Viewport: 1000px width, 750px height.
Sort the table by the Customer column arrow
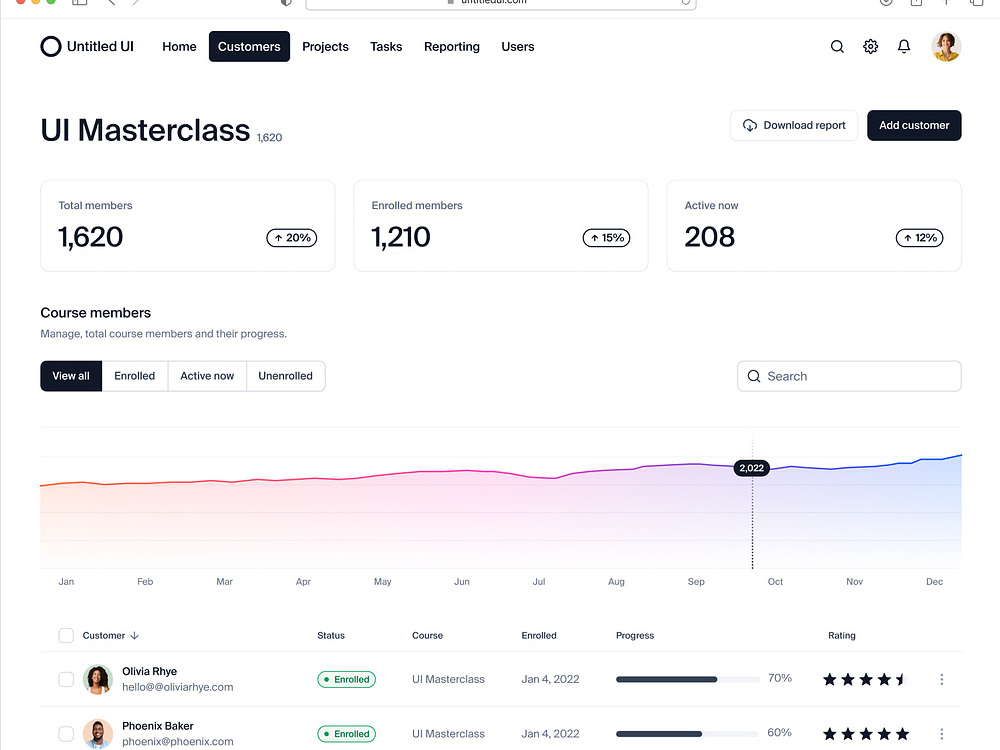[133, 635]
